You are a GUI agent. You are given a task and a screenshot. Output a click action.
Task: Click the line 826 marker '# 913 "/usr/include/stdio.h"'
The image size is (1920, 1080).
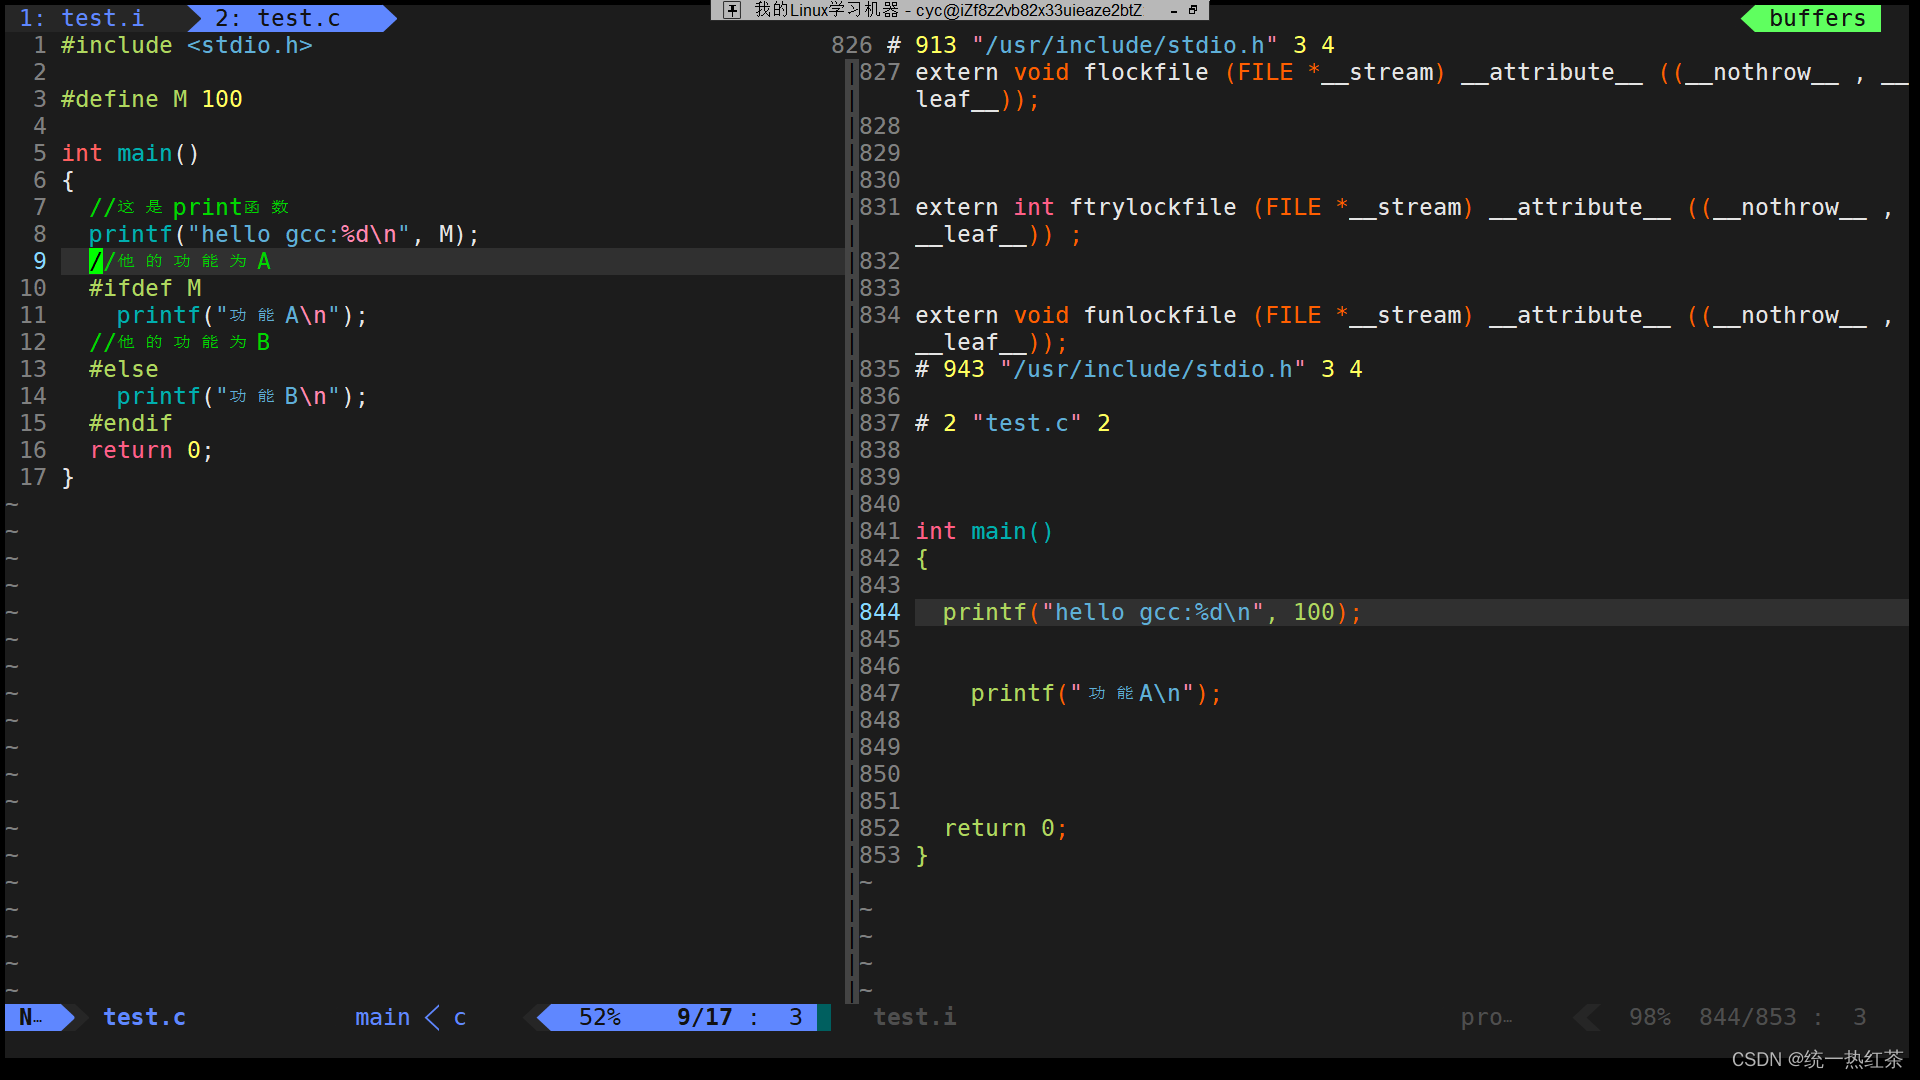click(1111, 45)
